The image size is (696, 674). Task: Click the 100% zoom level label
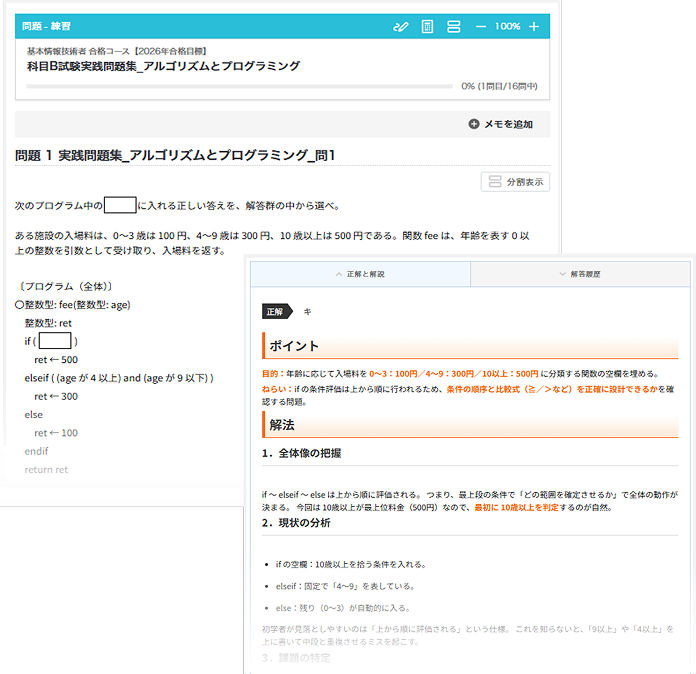[507, 26]
